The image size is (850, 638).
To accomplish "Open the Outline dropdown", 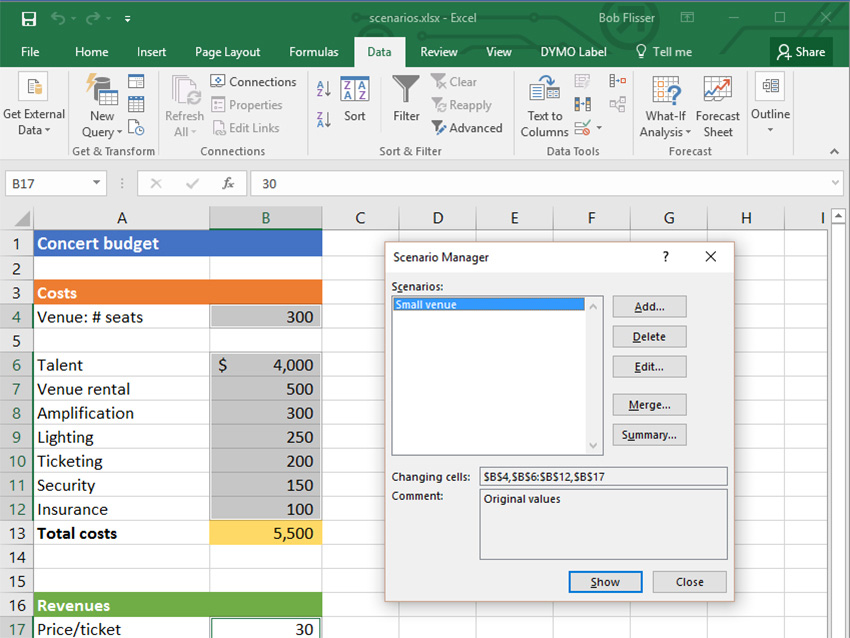I will click(770, 104).
